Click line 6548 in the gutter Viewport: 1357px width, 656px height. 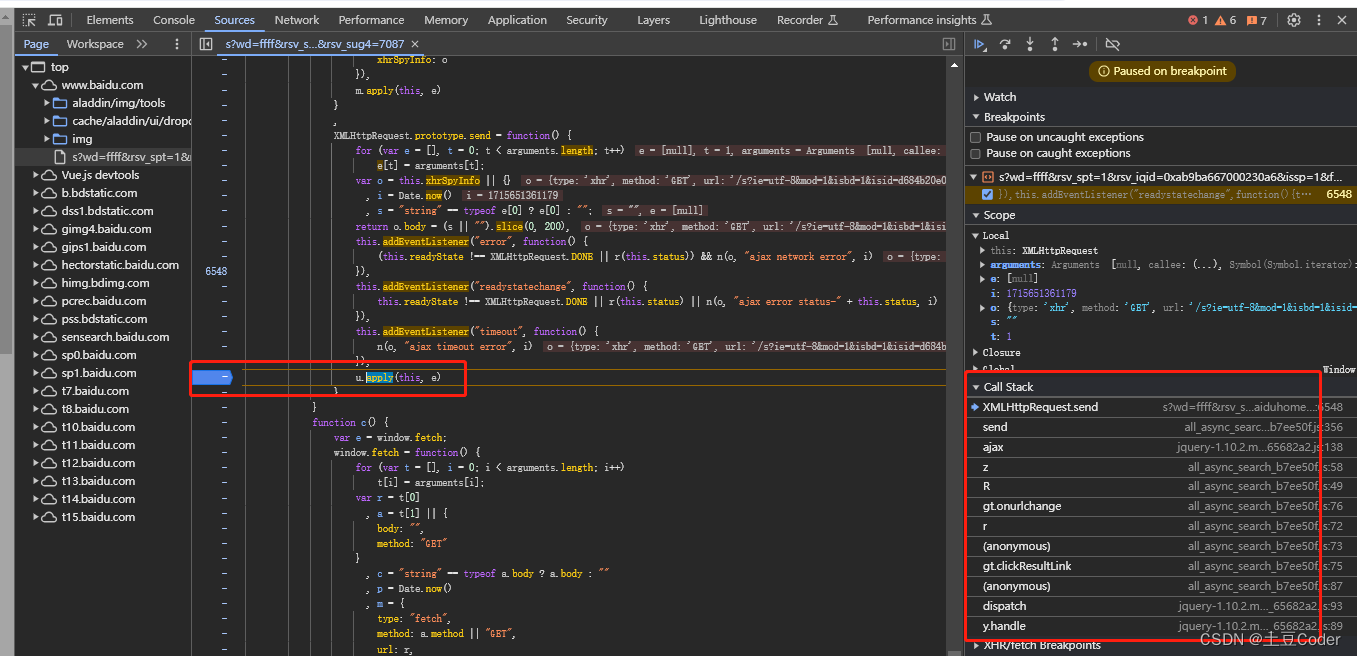(x=216, y=270)
